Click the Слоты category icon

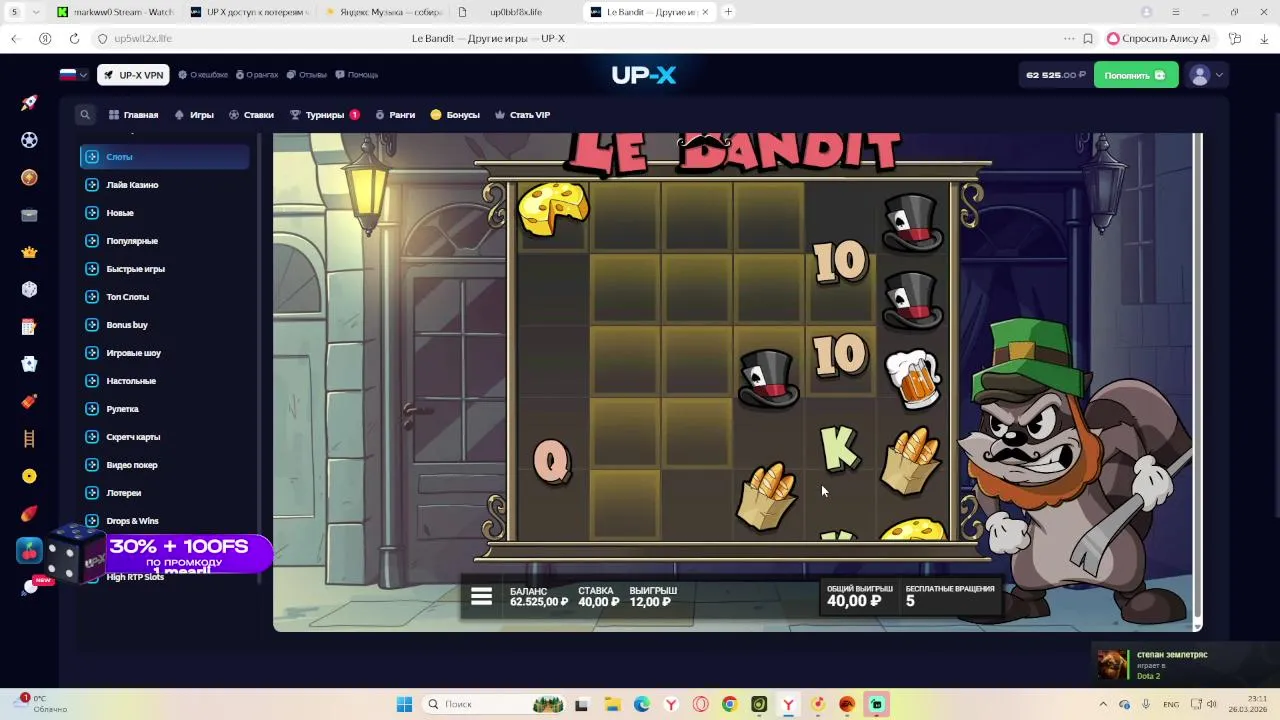pyautogui.click(x=92, y=157)
